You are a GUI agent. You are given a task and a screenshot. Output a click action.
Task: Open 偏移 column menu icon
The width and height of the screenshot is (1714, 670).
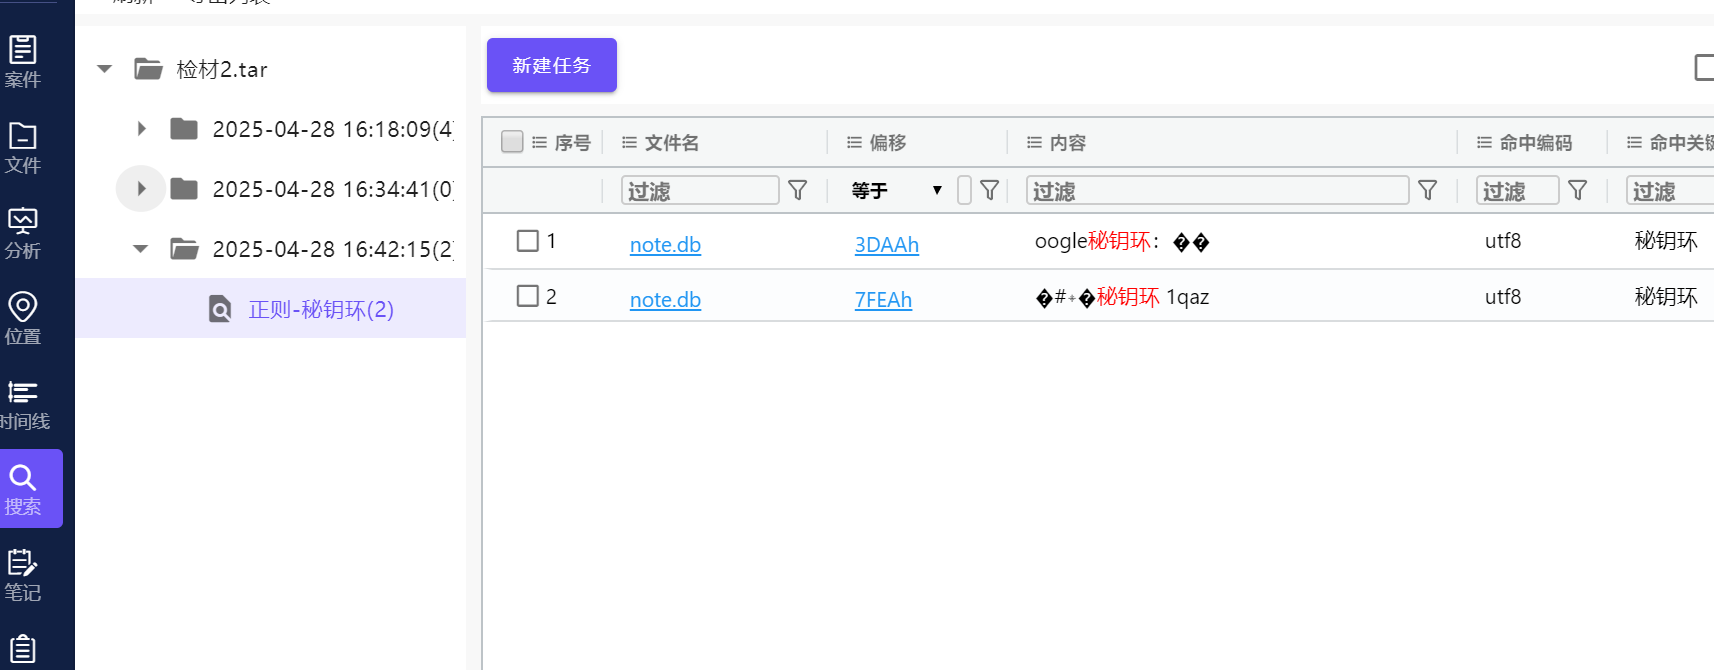[x=855, y=143]
